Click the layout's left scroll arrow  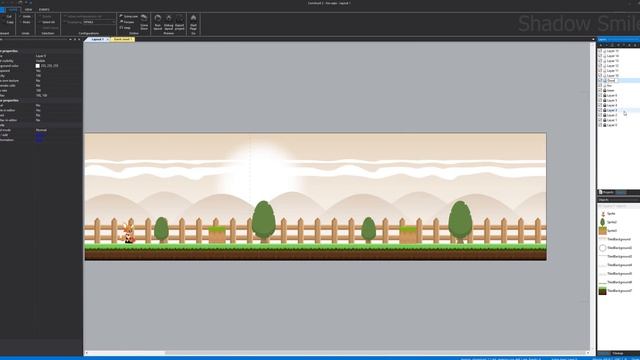click(86, 353)
